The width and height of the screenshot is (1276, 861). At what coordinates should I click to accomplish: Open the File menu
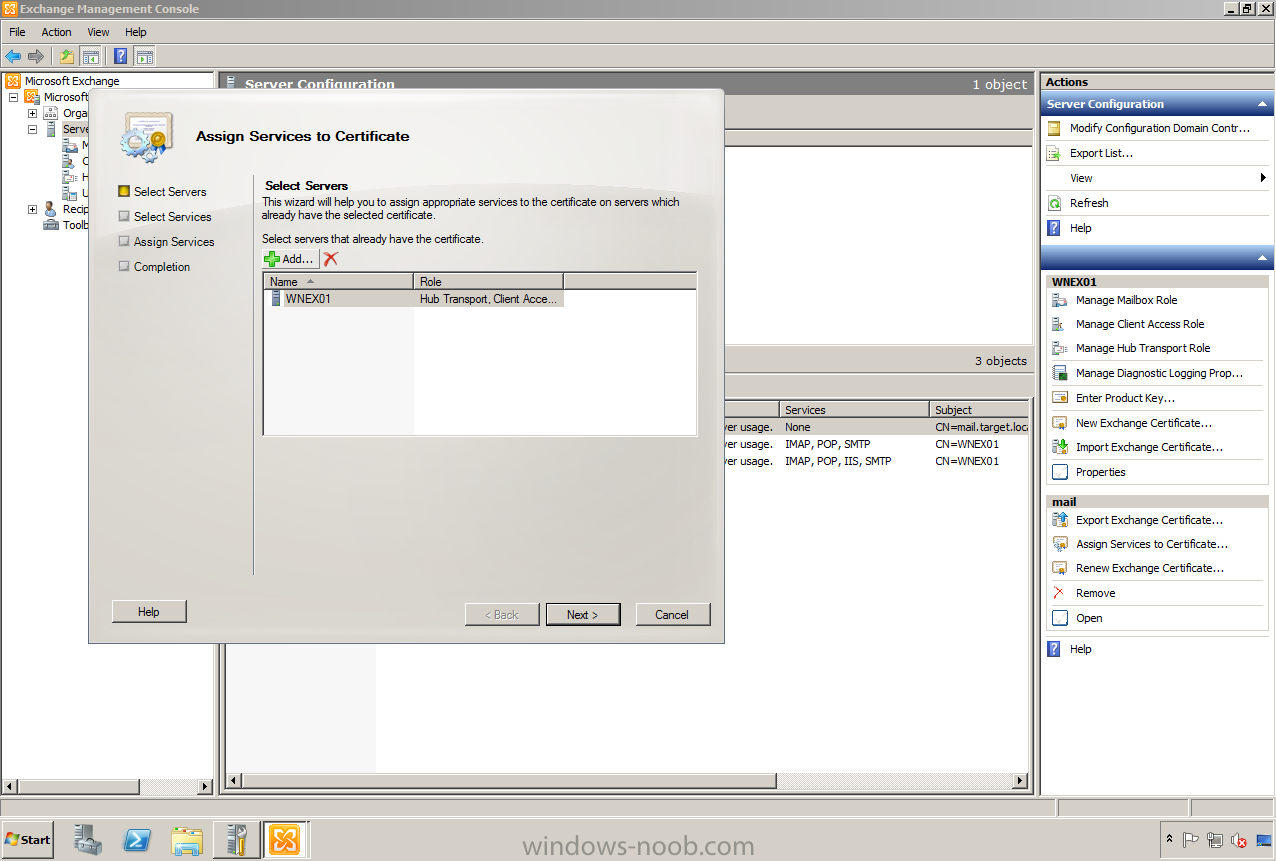17,32
